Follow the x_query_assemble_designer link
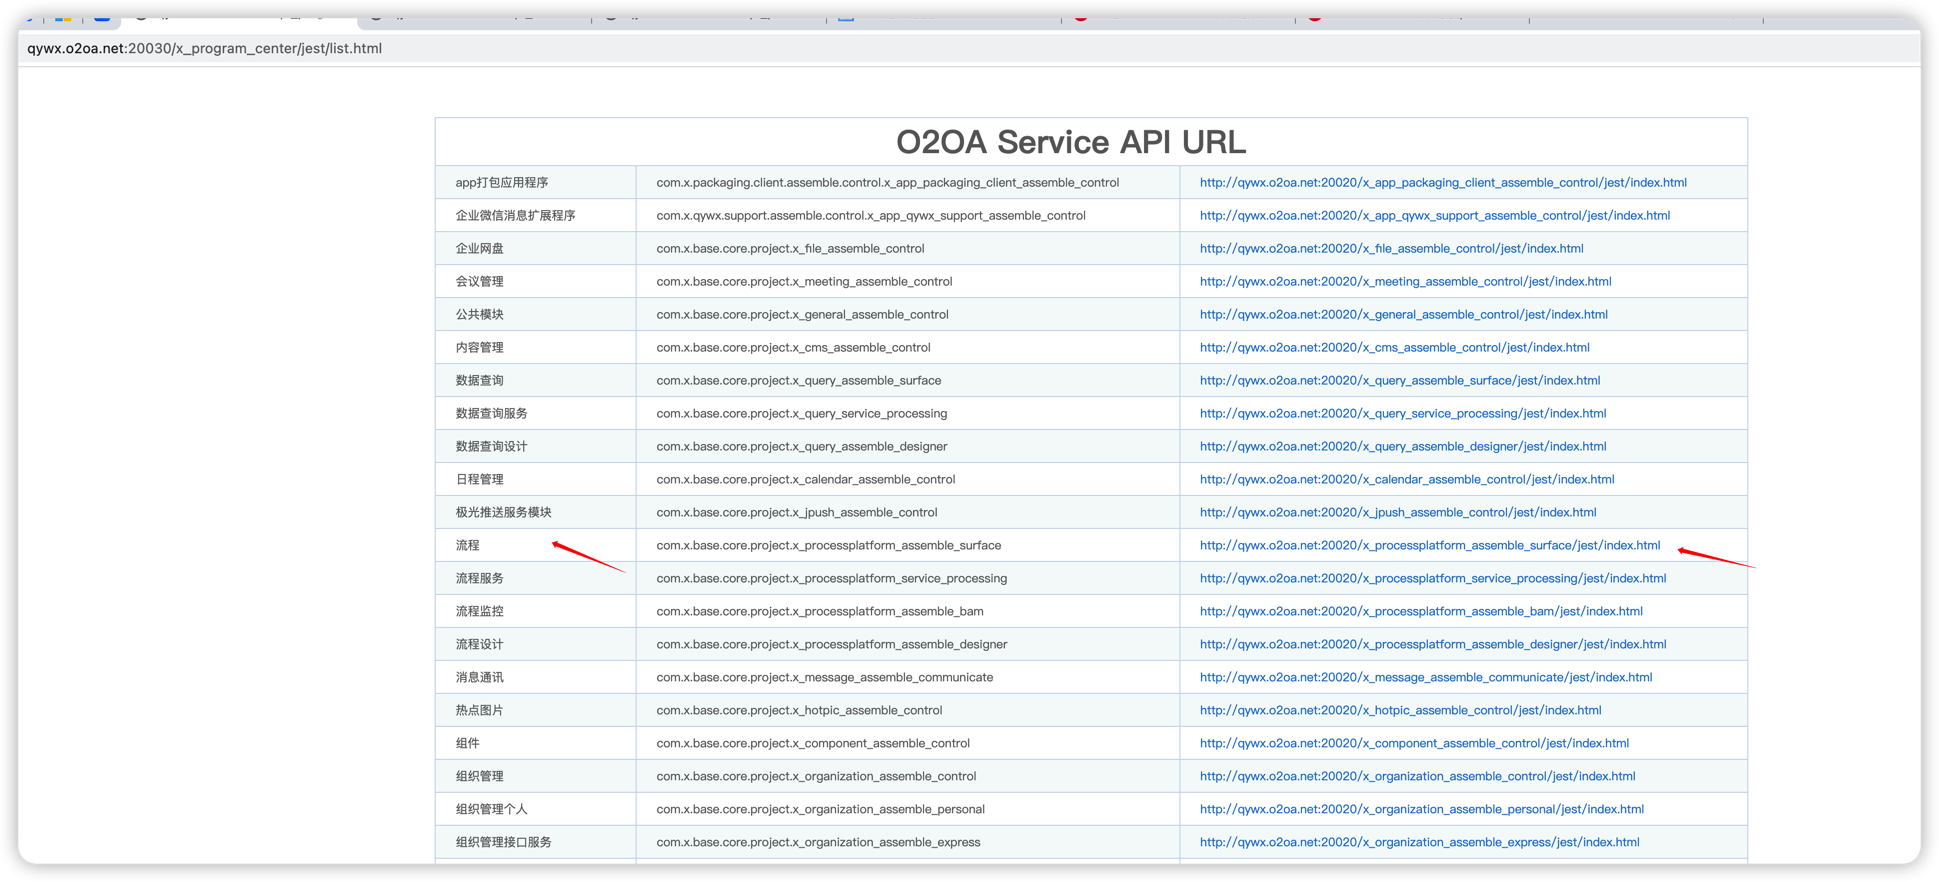 click(1402, 447)
